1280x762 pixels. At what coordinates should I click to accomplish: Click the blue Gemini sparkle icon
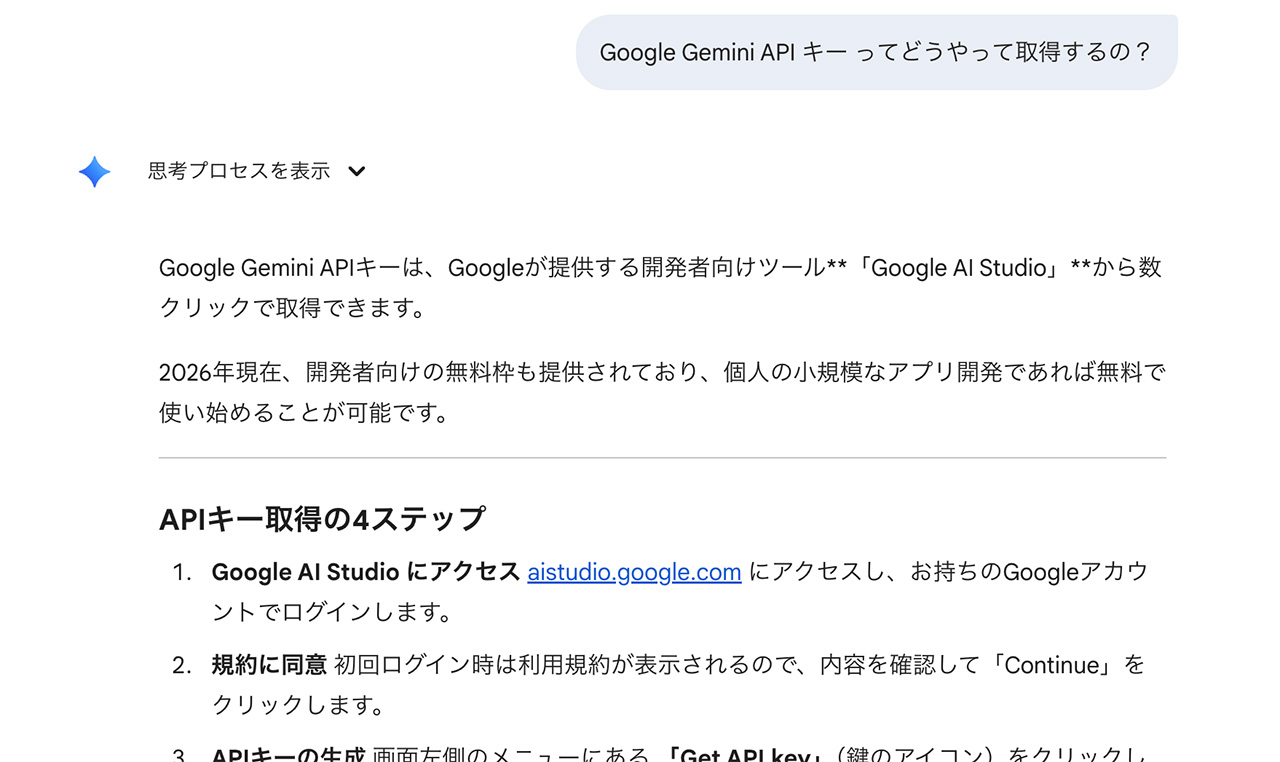94,172
